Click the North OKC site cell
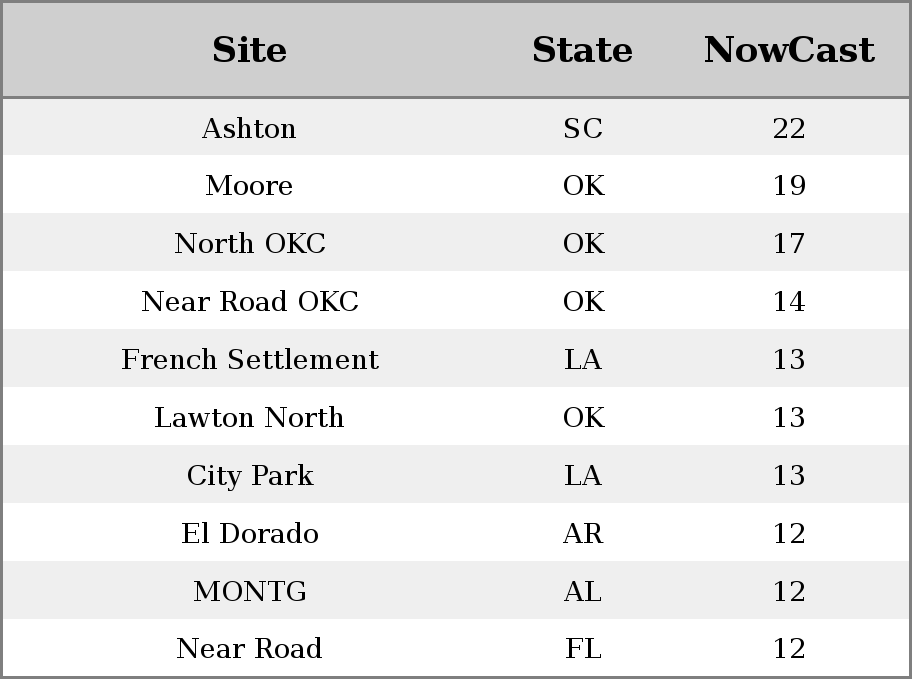This screenshot has width=912, height=679. (x=250, y=243)
